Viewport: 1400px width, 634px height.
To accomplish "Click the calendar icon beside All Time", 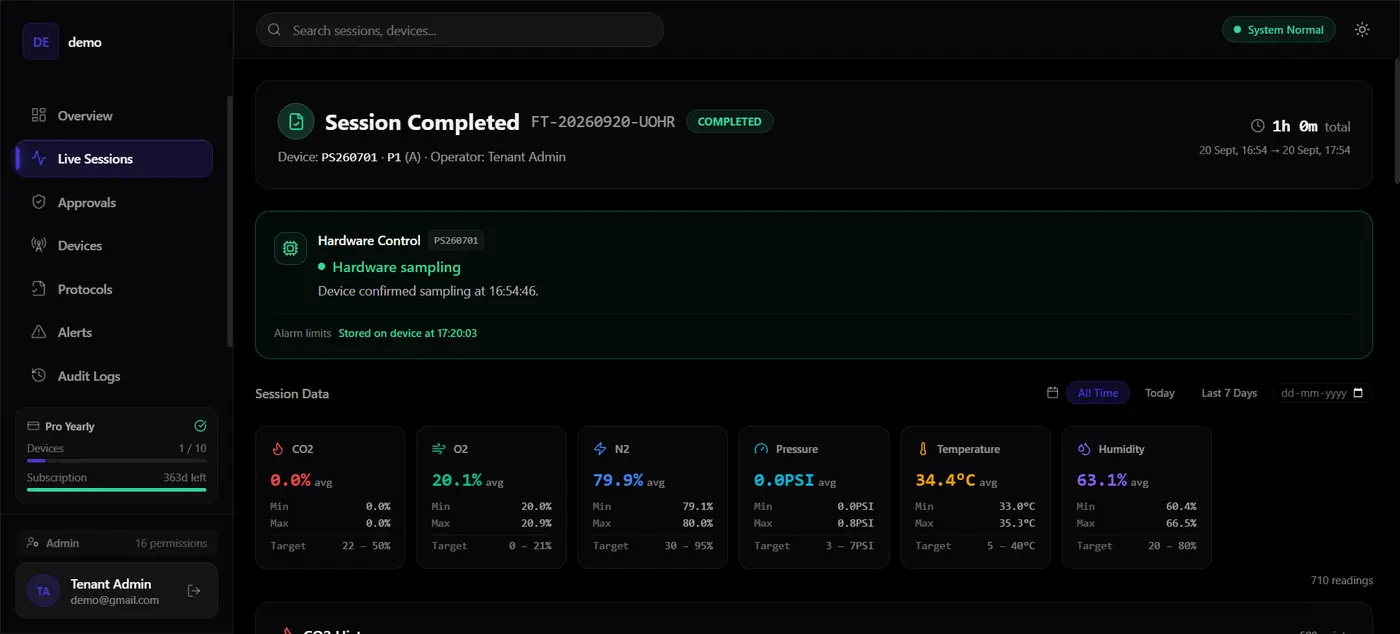I will (x=1052, y=393).
